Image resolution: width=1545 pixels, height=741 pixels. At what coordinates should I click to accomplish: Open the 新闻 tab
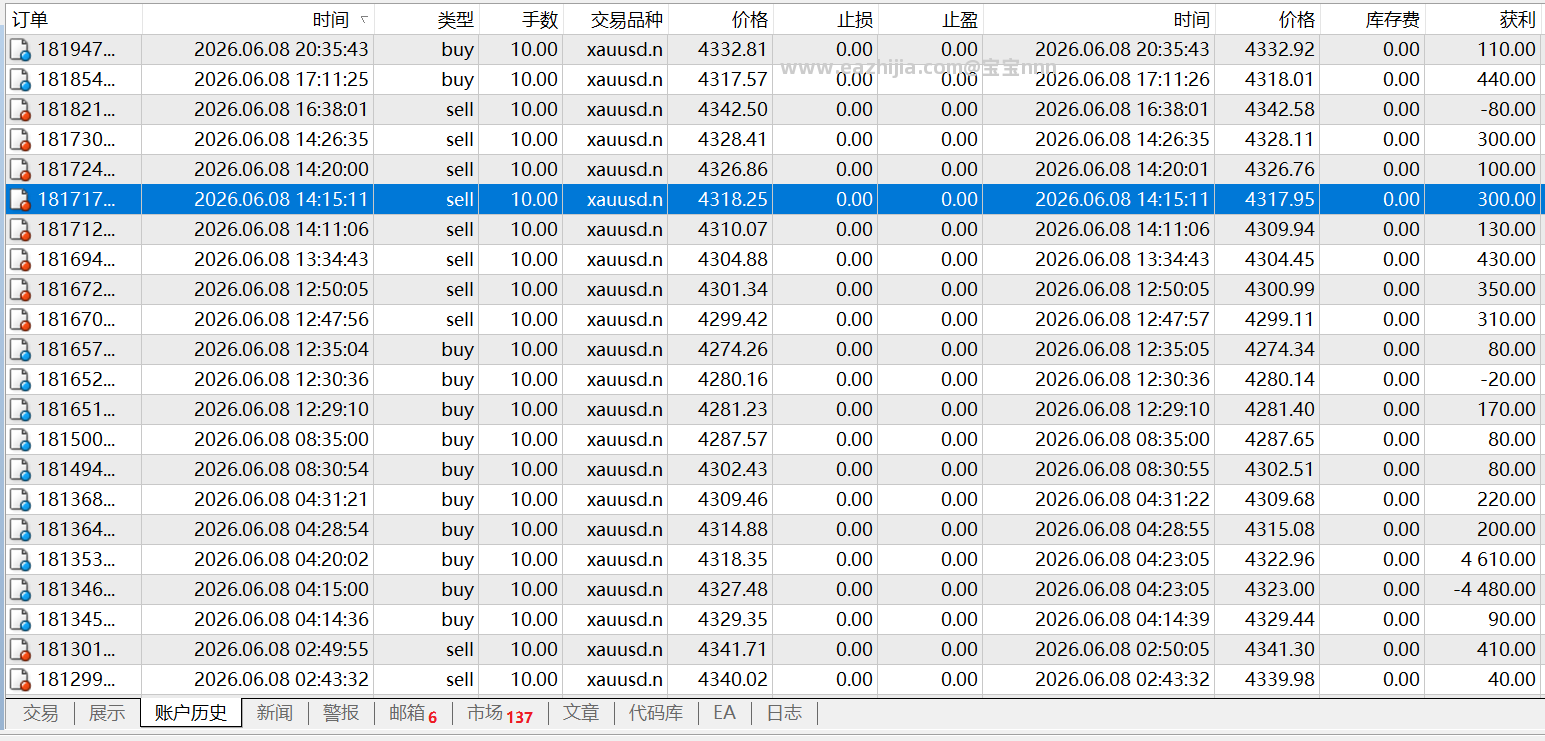coord(275,713)
